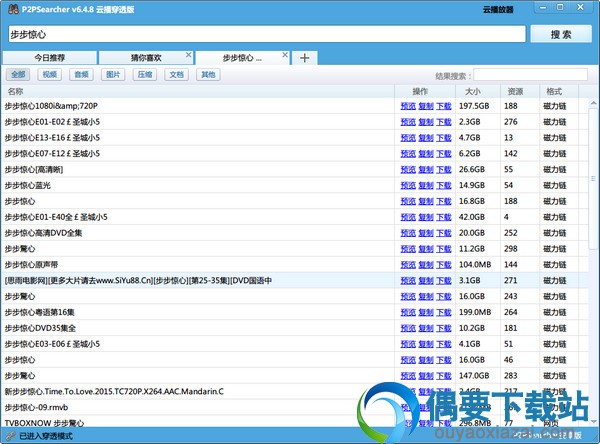Maximize the P2PSearcher window
The height and width of the screenshot is (444, 600).
tap(560, 8)
